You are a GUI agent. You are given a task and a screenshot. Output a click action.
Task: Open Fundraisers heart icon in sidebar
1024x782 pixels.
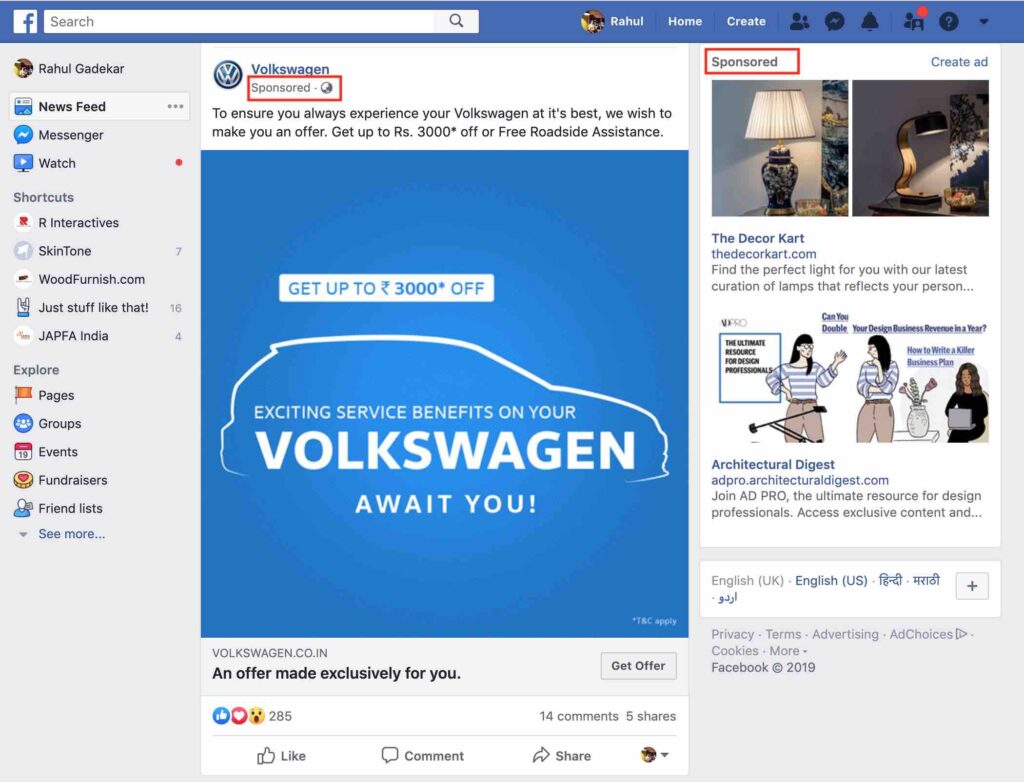coord(22,479)
